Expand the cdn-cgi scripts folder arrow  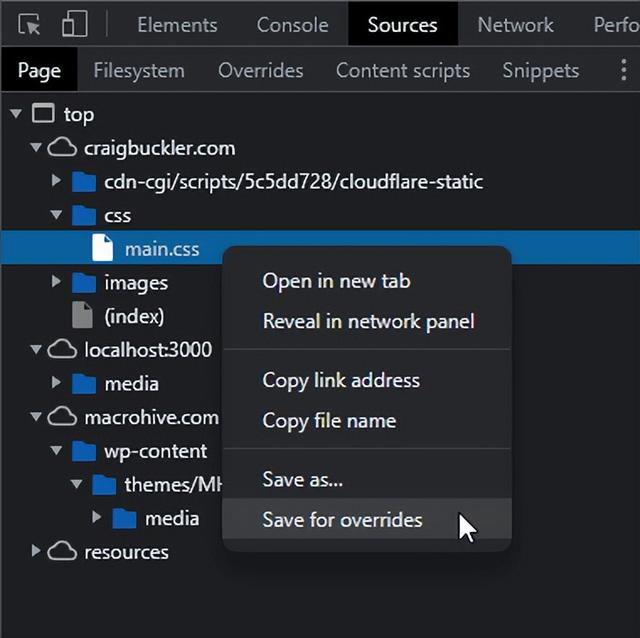[56, 180]
